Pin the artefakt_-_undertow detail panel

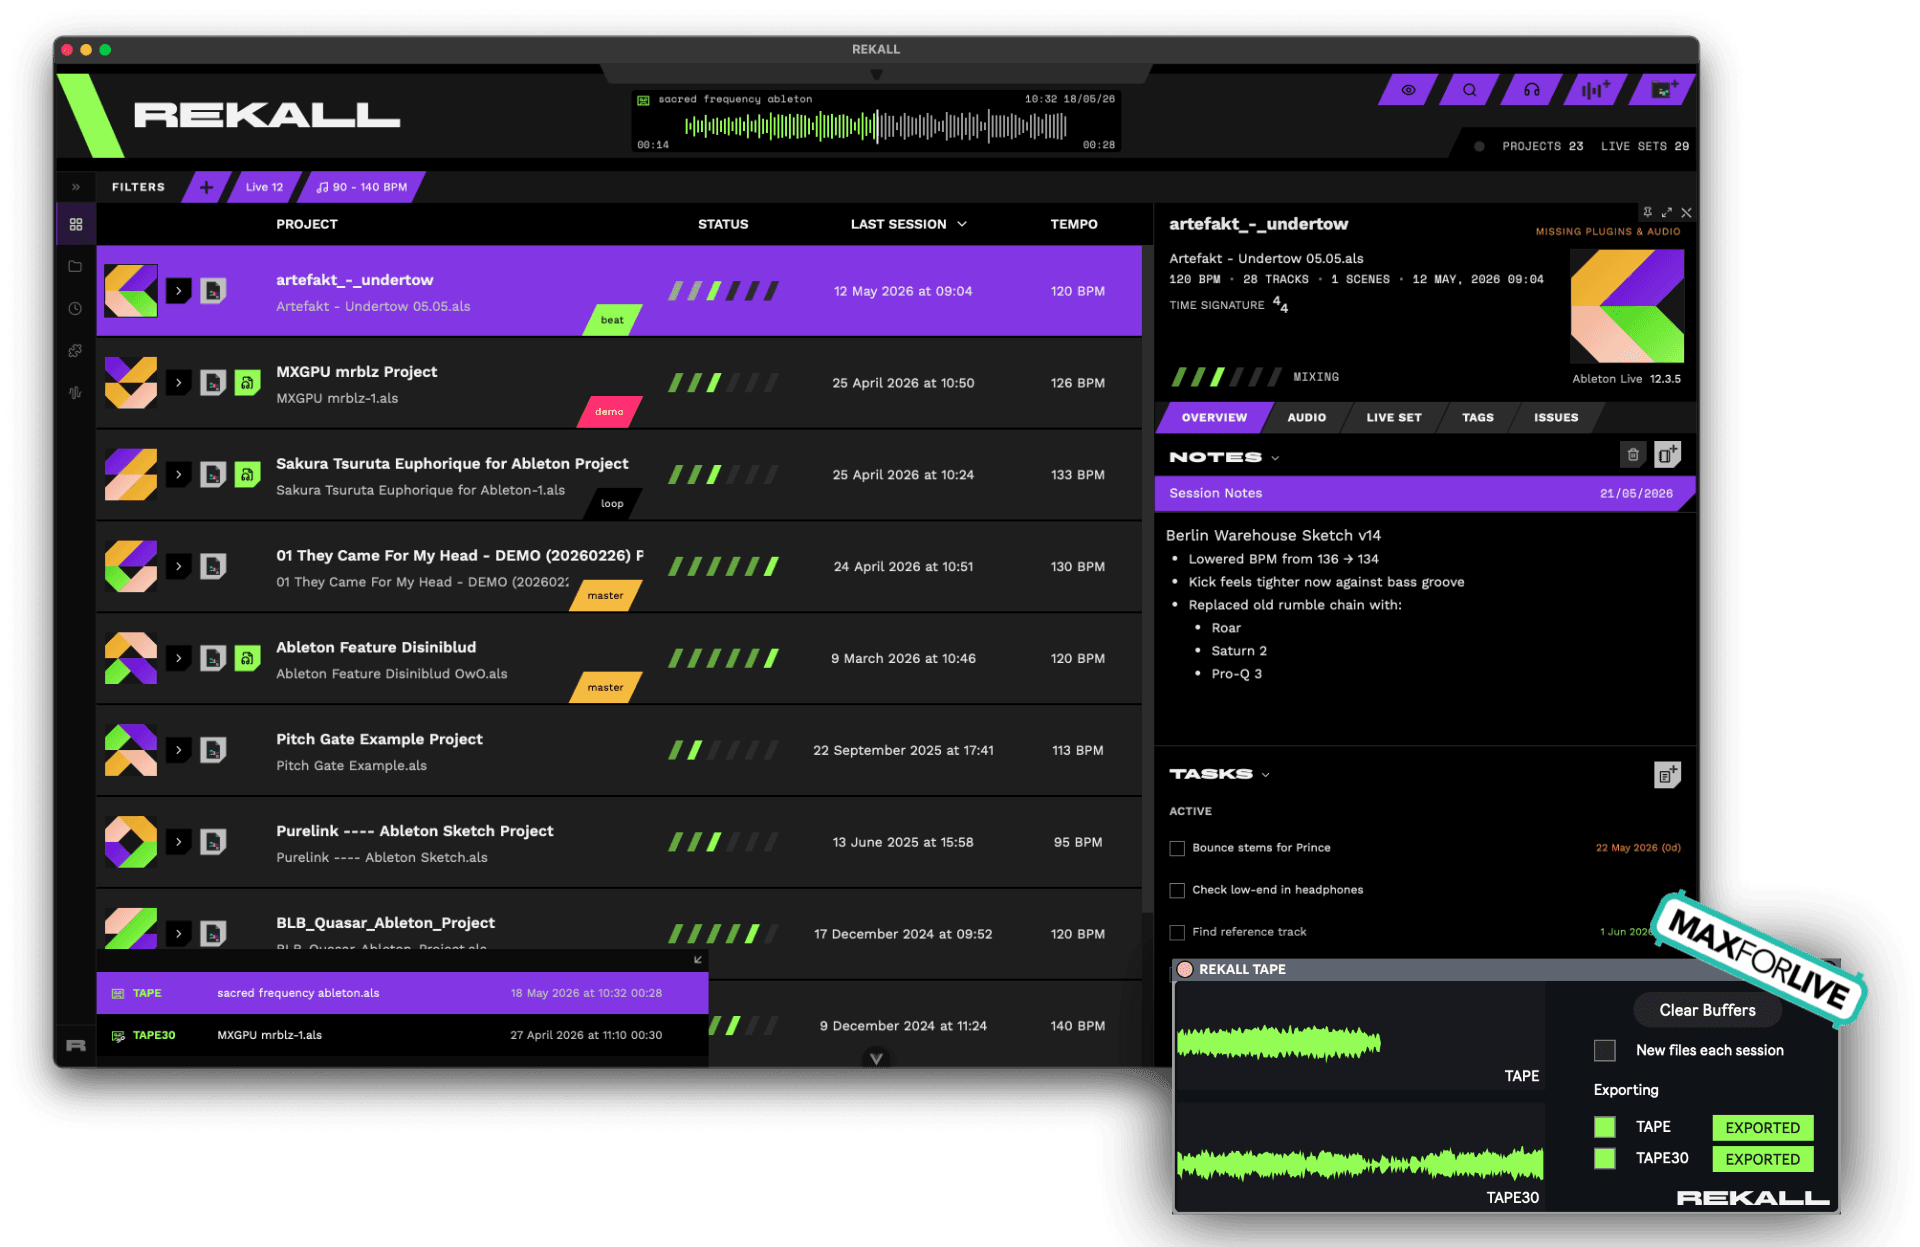(1647, 212)
